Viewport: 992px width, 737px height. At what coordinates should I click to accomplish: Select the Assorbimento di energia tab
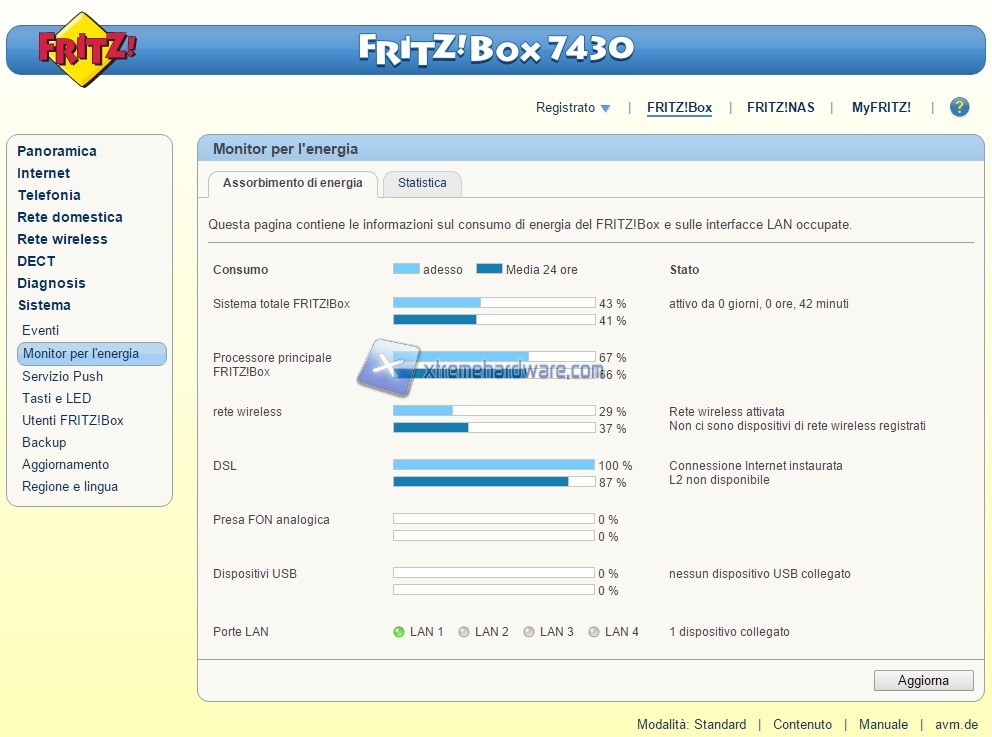[x=292, y=184]
